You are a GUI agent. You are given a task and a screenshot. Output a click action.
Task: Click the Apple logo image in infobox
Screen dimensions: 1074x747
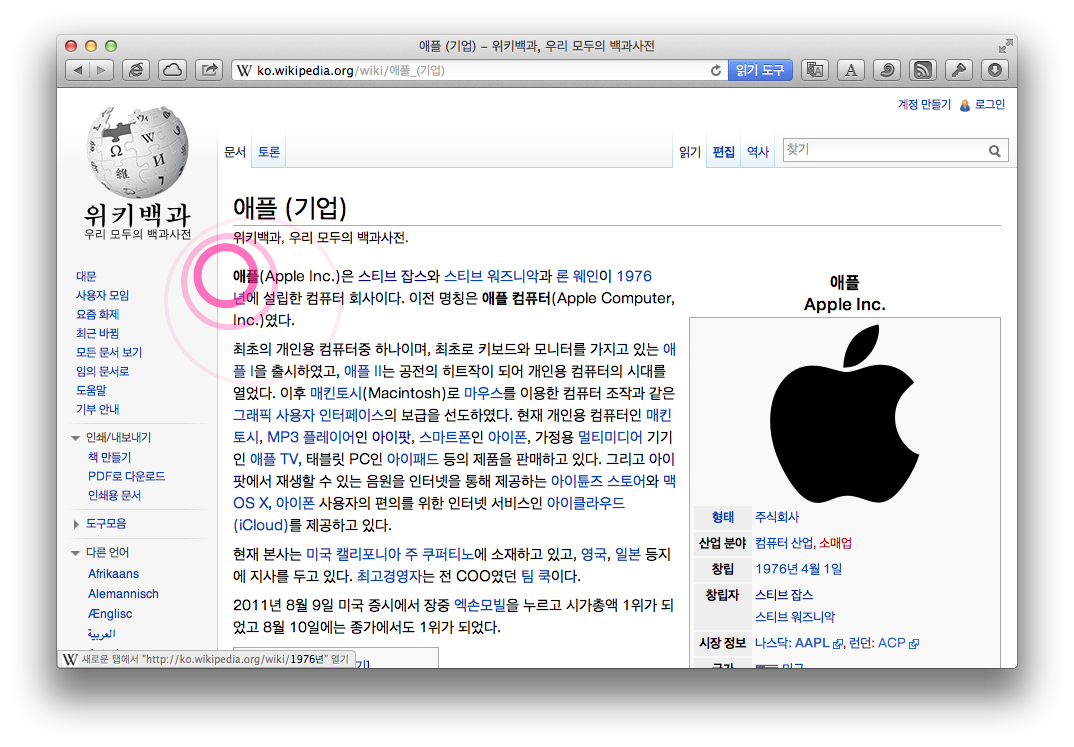845,414
